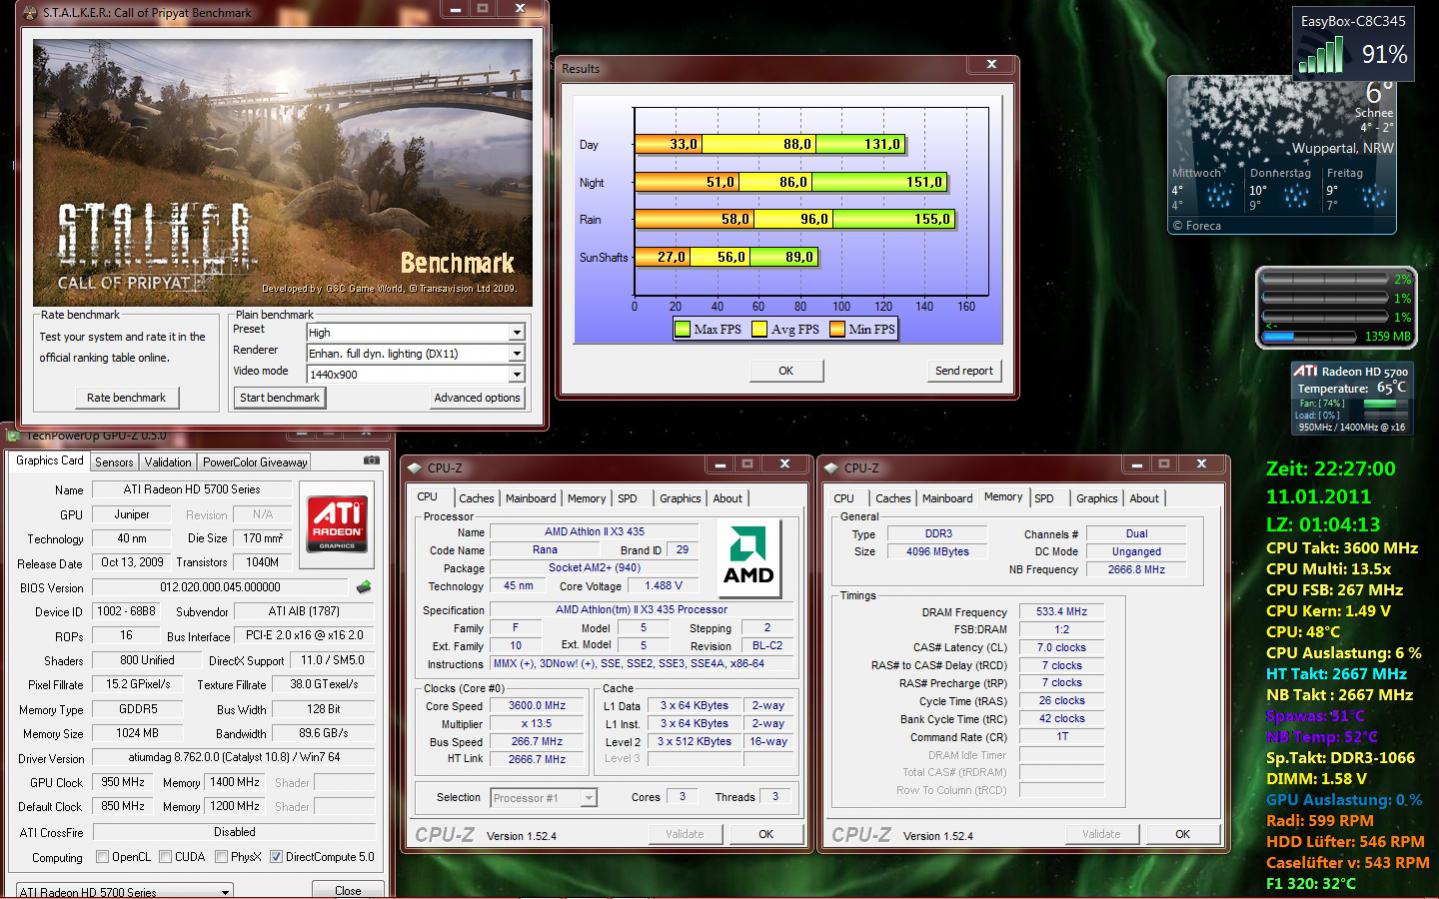This screenshot has width=1439, height=899.
Task: Click the CPU Takt: 3600 MHz readout
Action: [x=1341, y=547]
